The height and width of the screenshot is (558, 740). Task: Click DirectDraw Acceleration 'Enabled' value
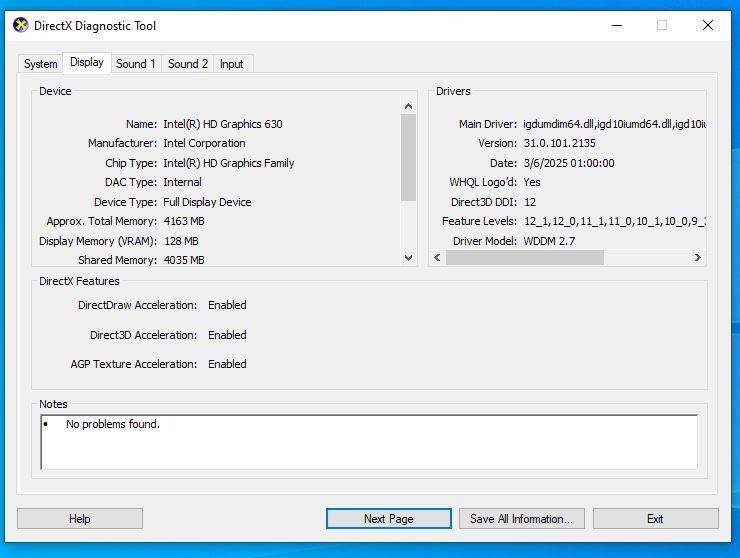(227, 305)
